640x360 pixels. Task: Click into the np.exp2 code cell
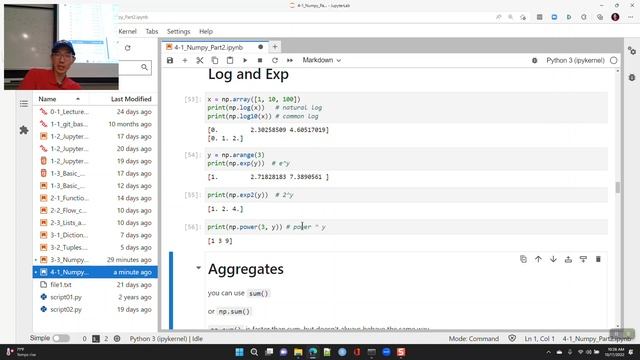click(x=406, y=195)
